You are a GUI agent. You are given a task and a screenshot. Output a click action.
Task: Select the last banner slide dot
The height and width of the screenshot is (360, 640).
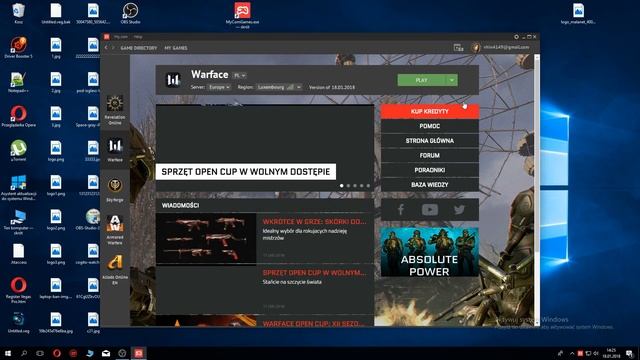(x=368, y=186)
